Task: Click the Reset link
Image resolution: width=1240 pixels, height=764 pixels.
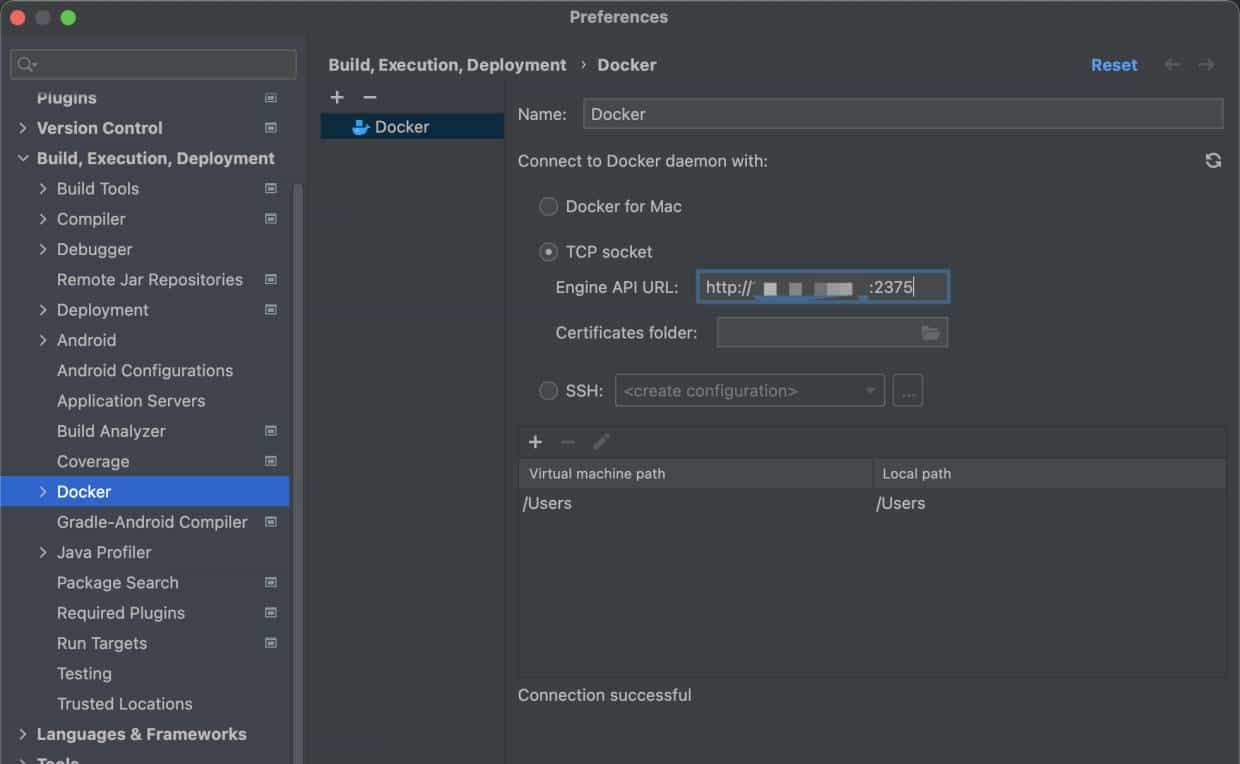Action: [1113, 65]
